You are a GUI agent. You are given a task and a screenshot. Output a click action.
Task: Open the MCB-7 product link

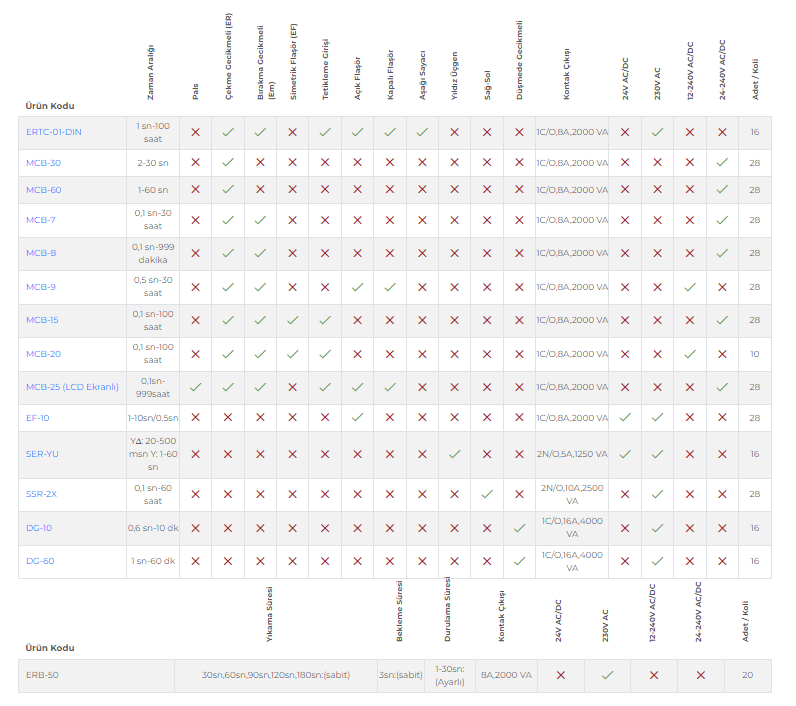tap(41, 220)
